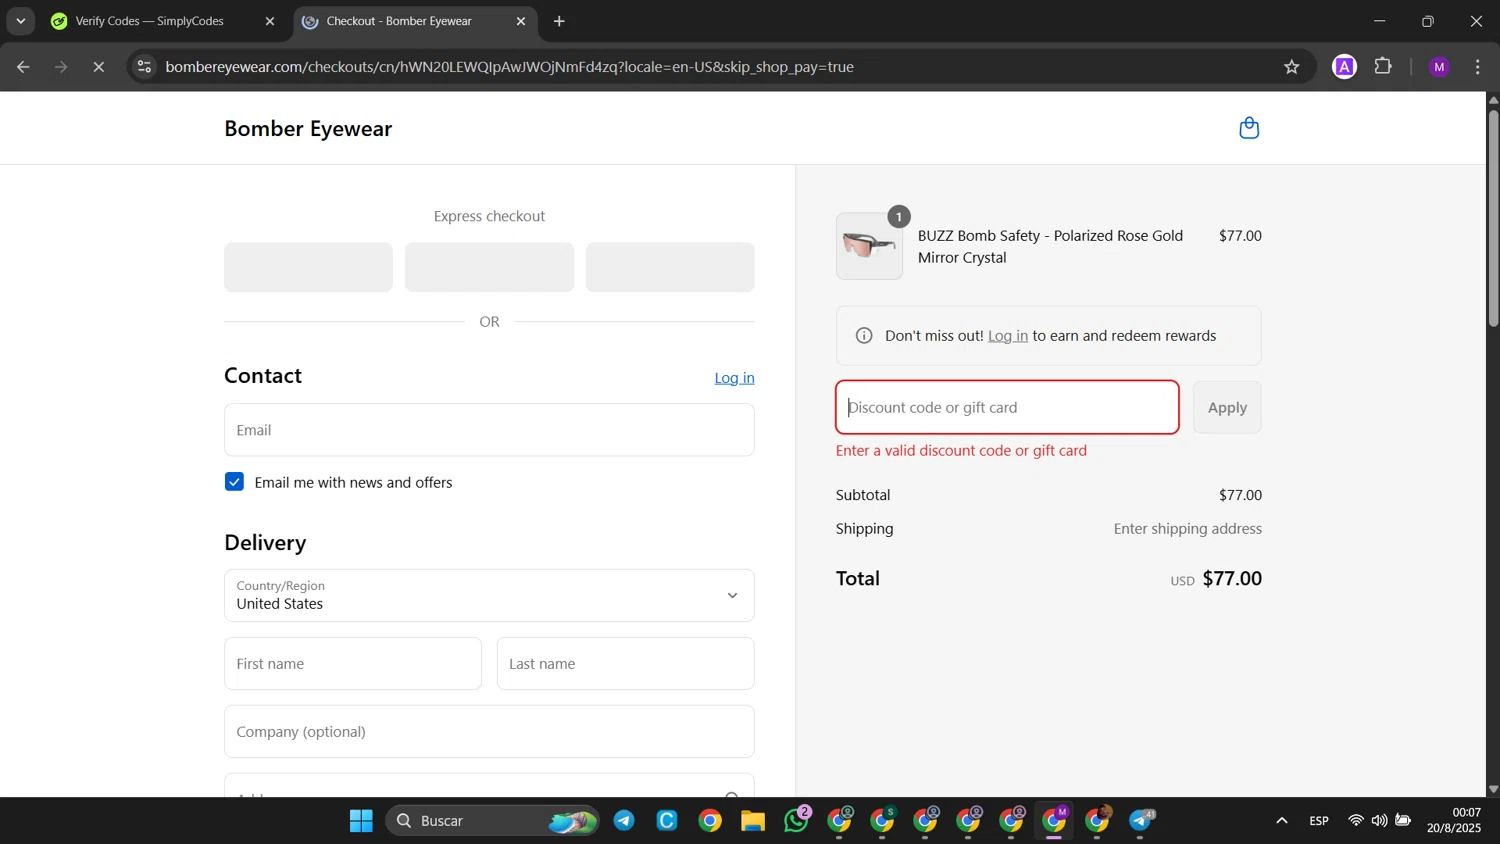Click the page vertical scrollbar thumb

pos(1493,217)
